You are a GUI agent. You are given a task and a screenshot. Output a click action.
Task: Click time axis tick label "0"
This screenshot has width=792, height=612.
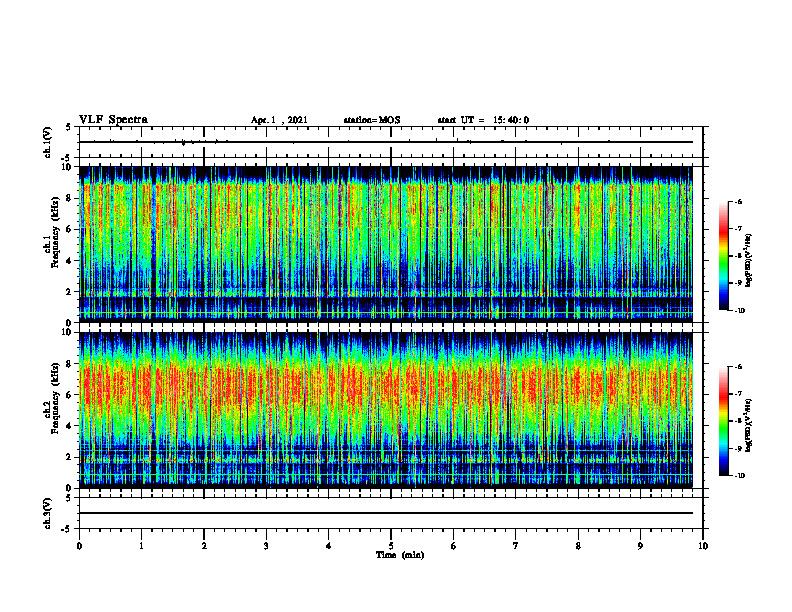coord(79,546)
